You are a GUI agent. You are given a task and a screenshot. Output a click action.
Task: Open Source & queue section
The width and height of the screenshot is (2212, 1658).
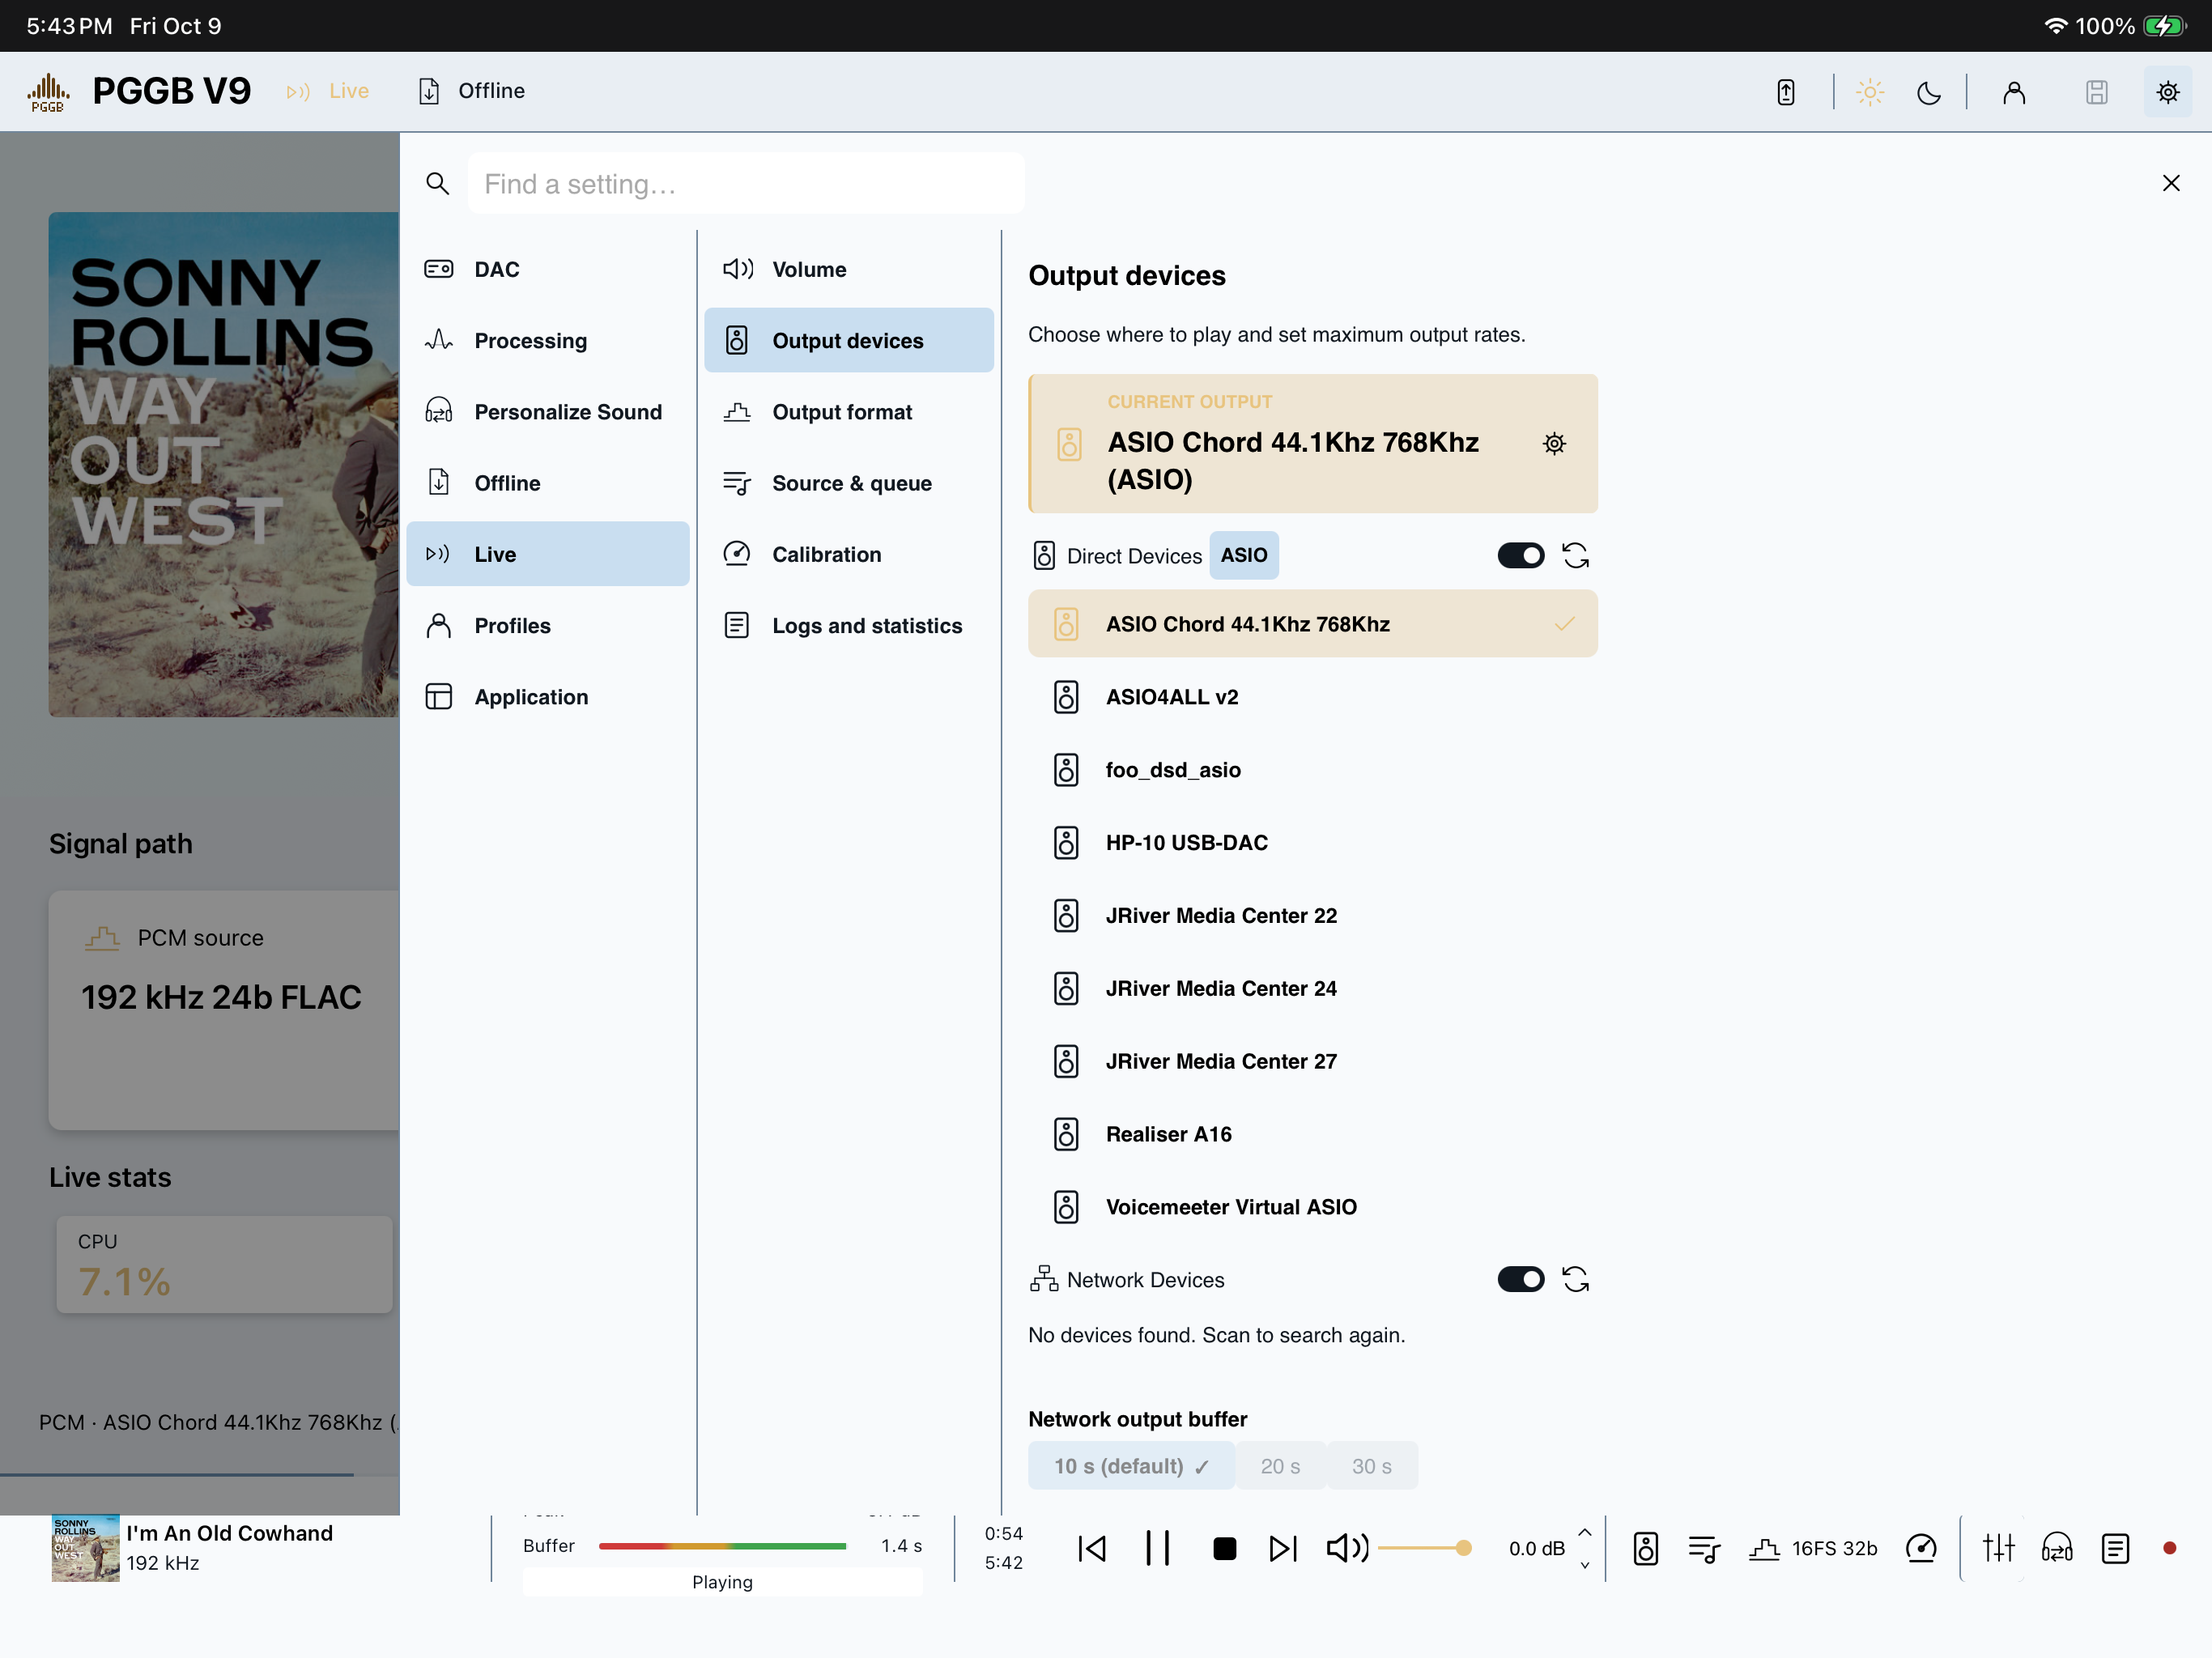coord(849,483)
